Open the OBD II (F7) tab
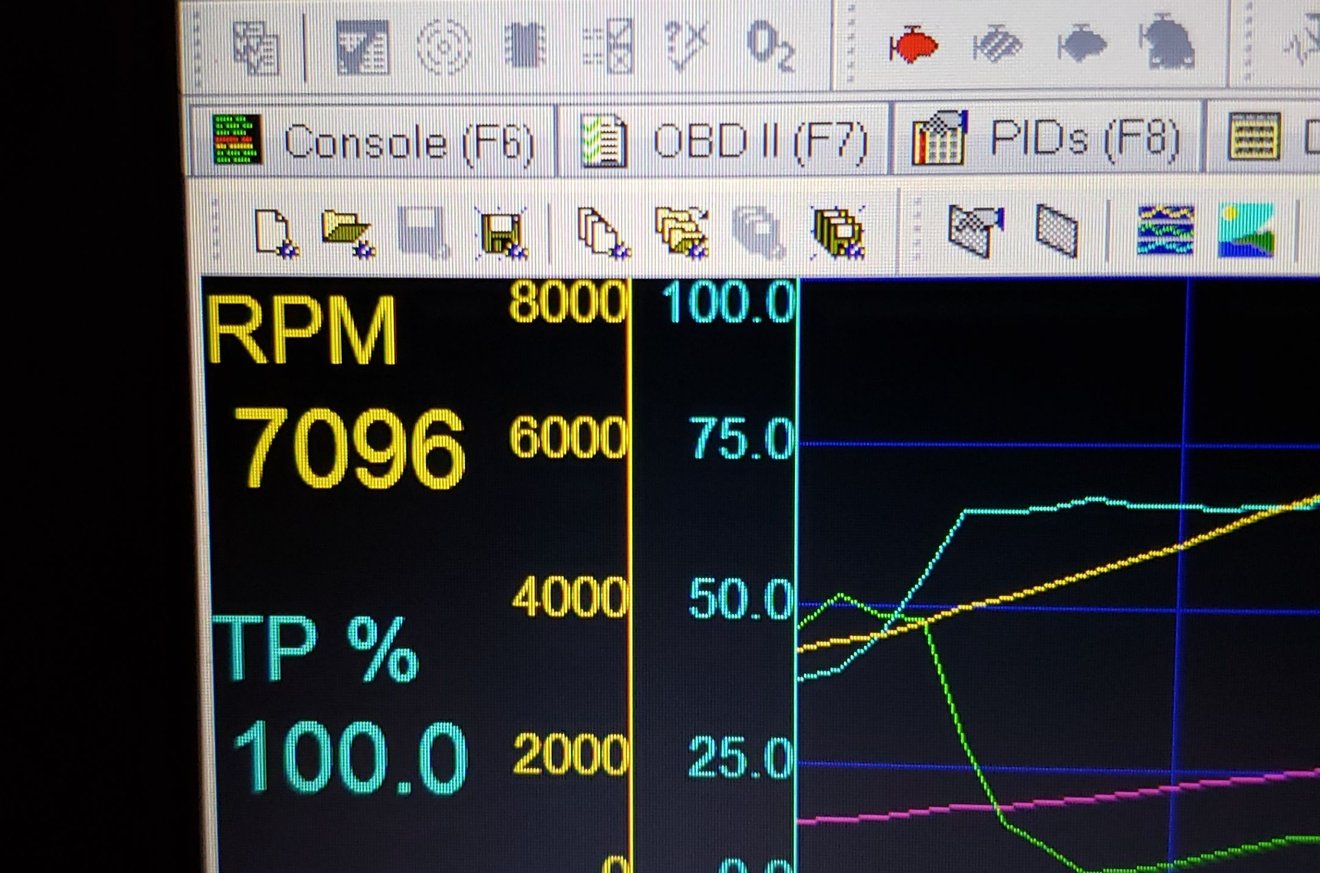The image size is (1320, 873). click(x=724, y=142)
